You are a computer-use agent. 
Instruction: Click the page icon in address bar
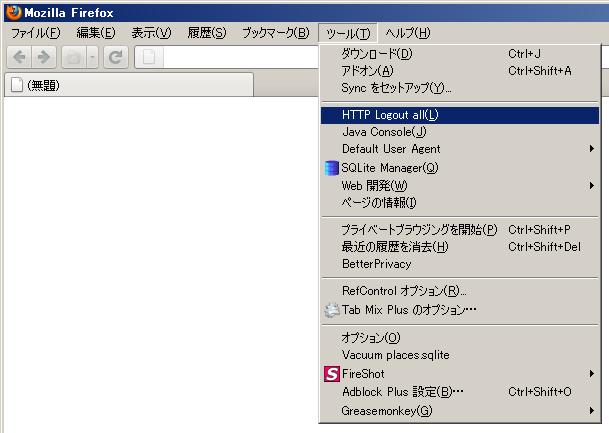click(147, 57)
